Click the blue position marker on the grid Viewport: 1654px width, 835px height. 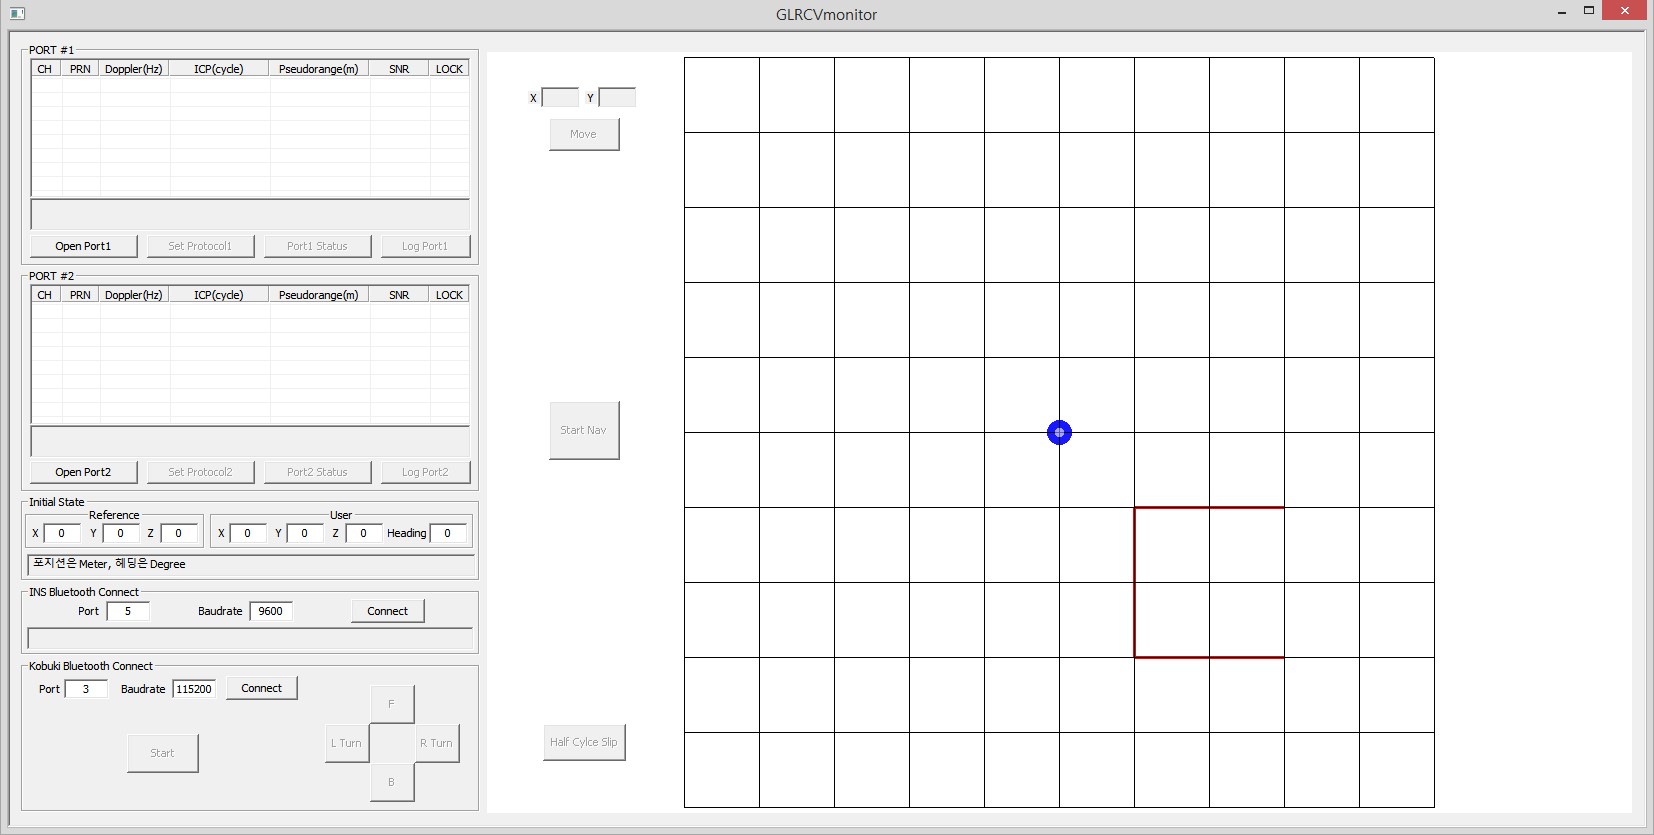click(x=1059, y=432)
